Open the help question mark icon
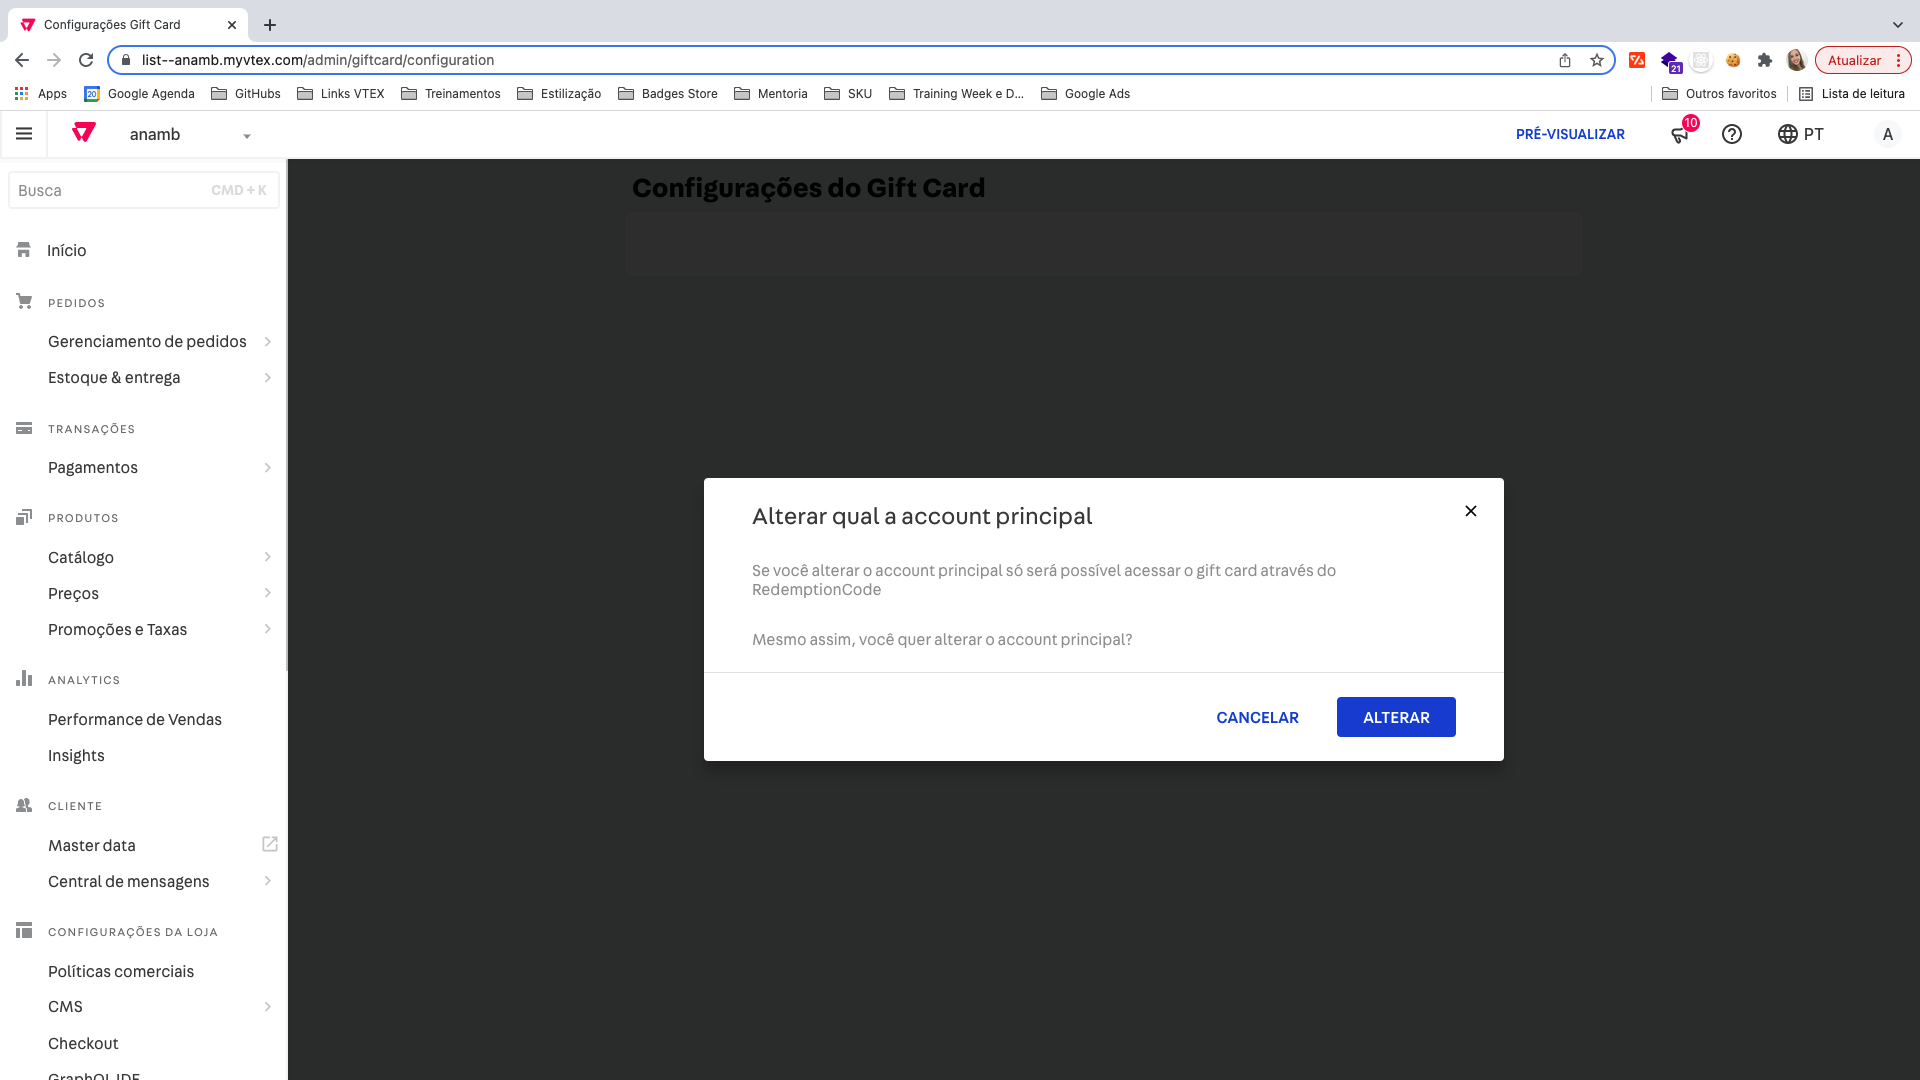 click(x=1732, y=134)
